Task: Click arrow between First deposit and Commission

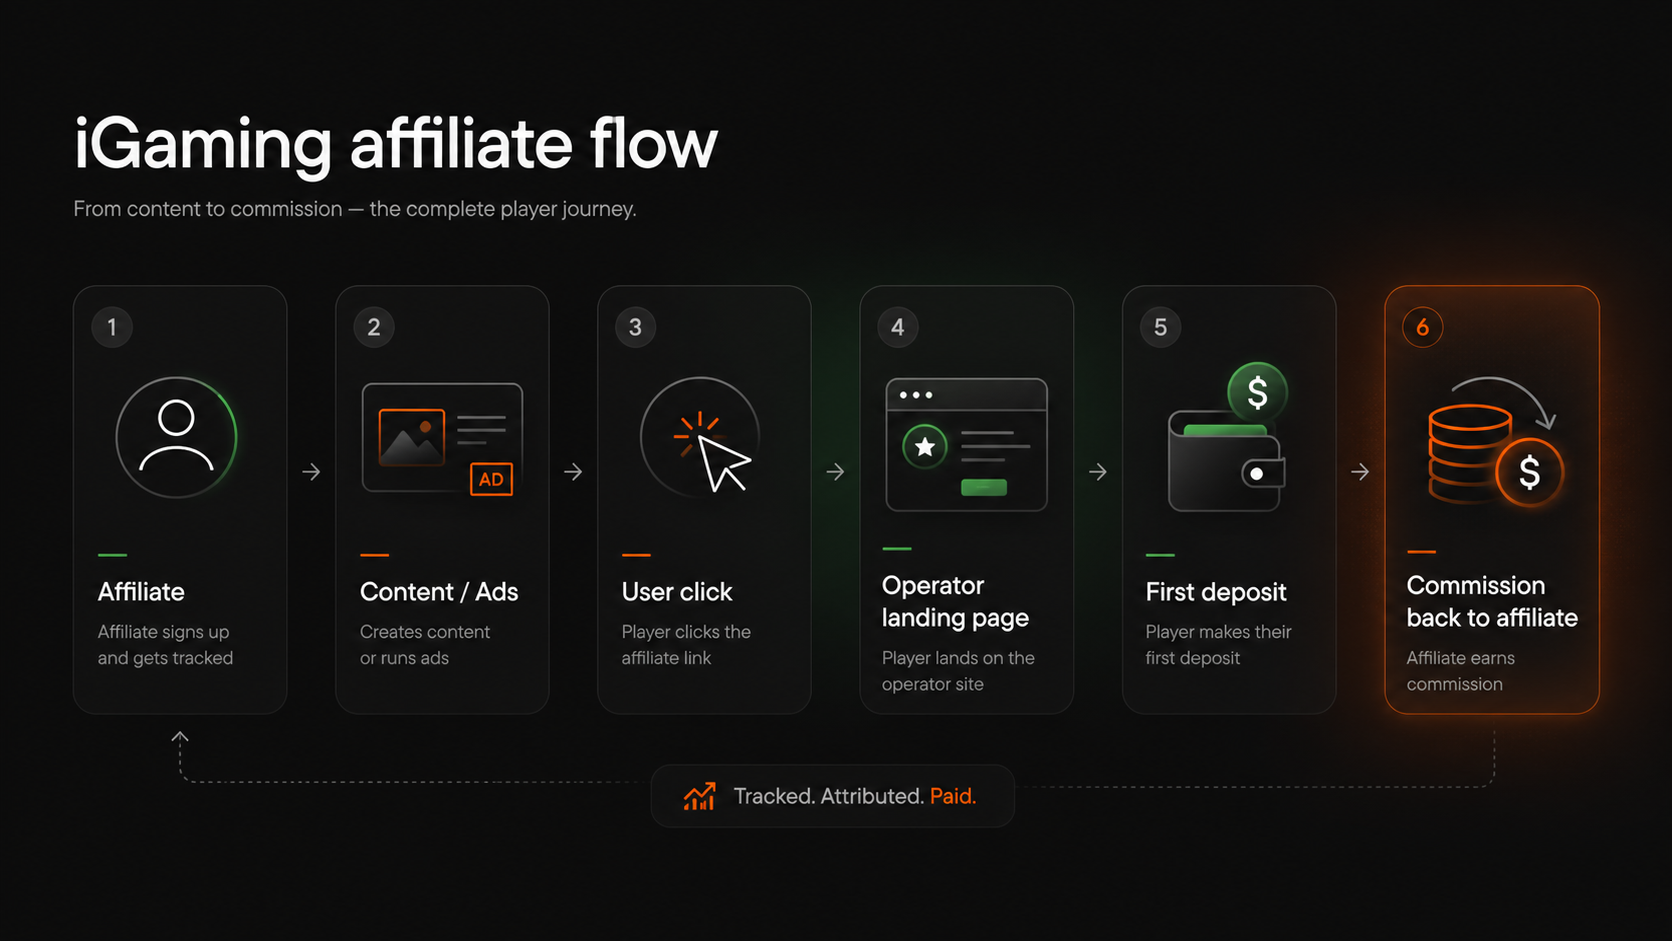Action: (1360, 471)
